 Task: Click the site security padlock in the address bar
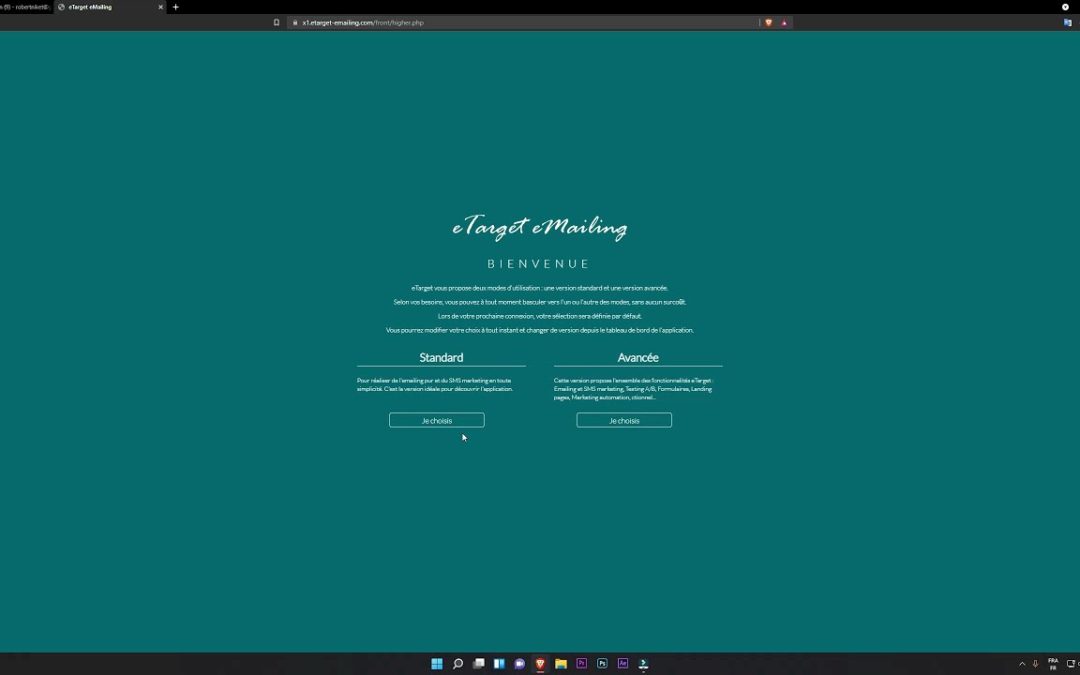click(294, 22)
